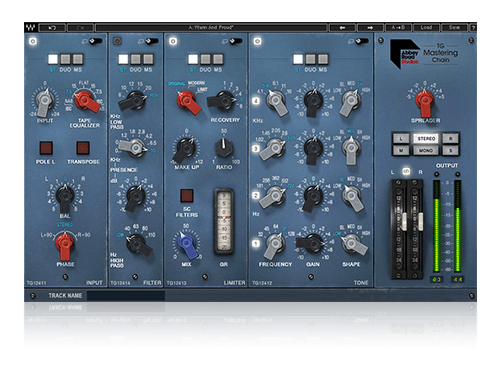Select tone band 3 number button
500x370 pixels.
coord(256,148)
